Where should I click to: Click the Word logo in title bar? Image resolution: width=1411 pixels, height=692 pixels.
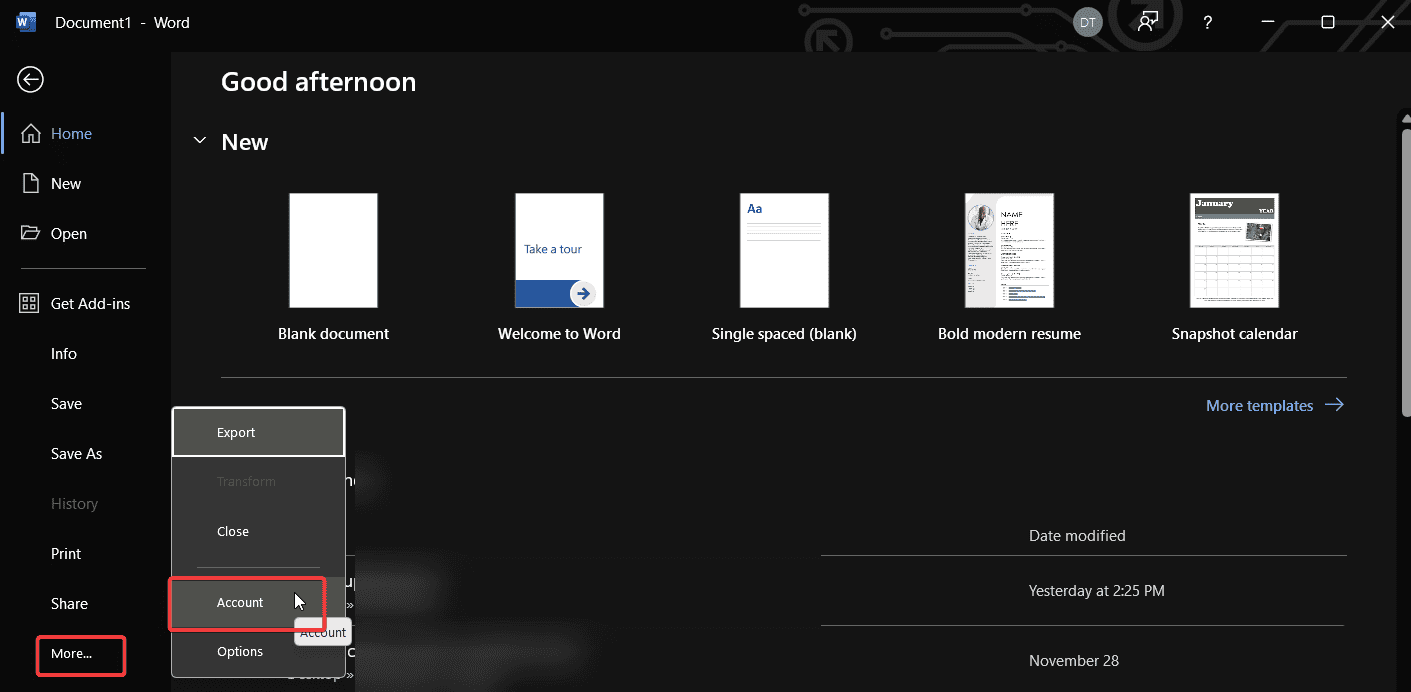26,22
